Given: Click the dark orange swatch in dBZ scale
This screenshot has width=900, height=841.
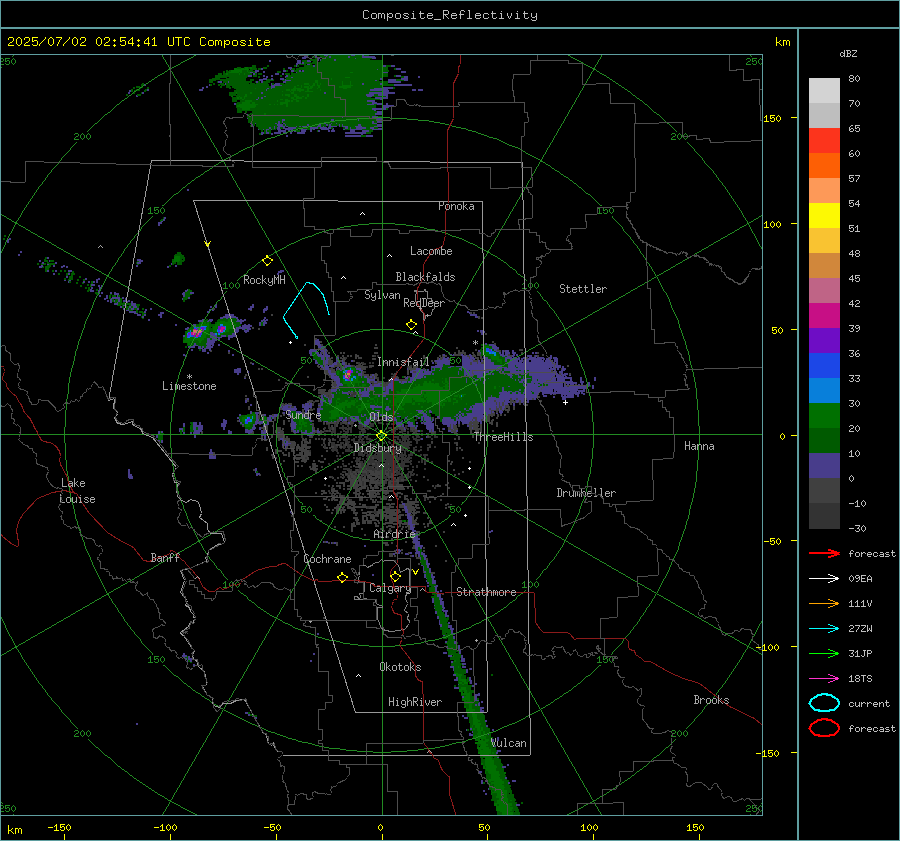Looking at the screenshot, I should [x=824, y=166].
